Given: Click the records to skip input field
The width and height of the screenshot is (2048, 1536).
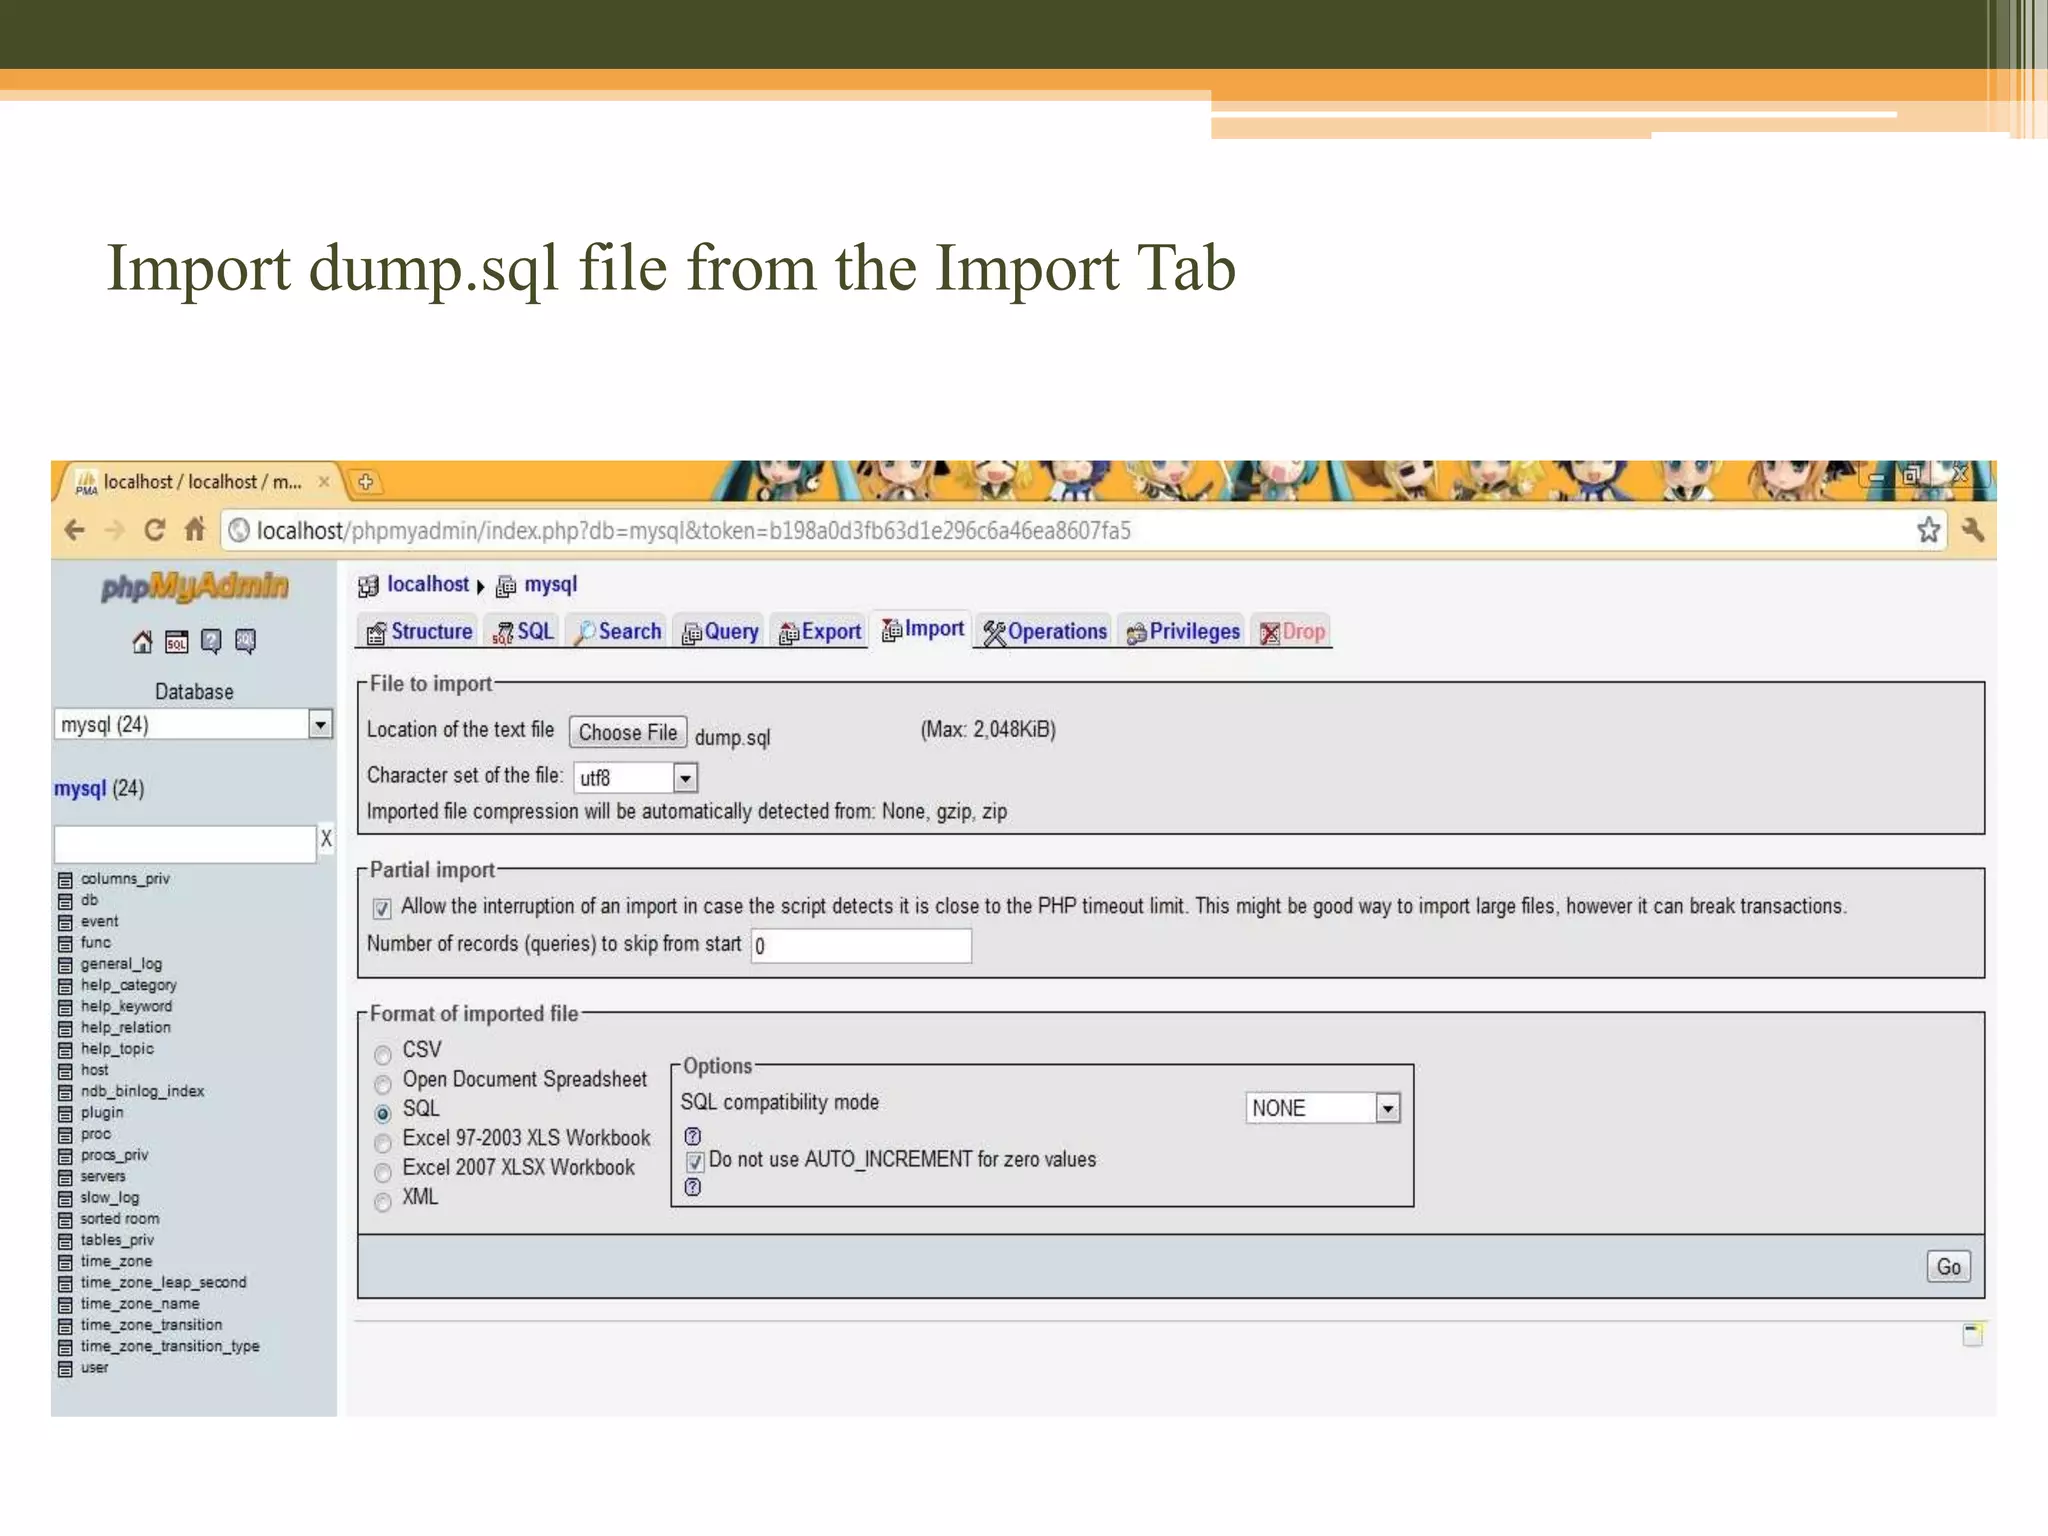Looking at the screenshot, I should [861, 946].
